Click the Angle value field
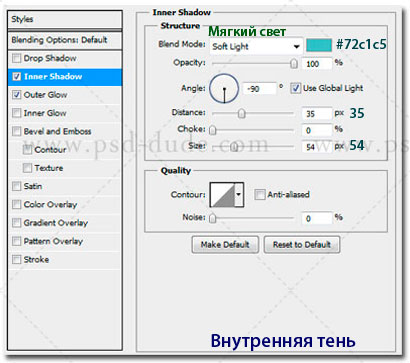The width and height of the screenshot is (410, 363). pos(260,89)
